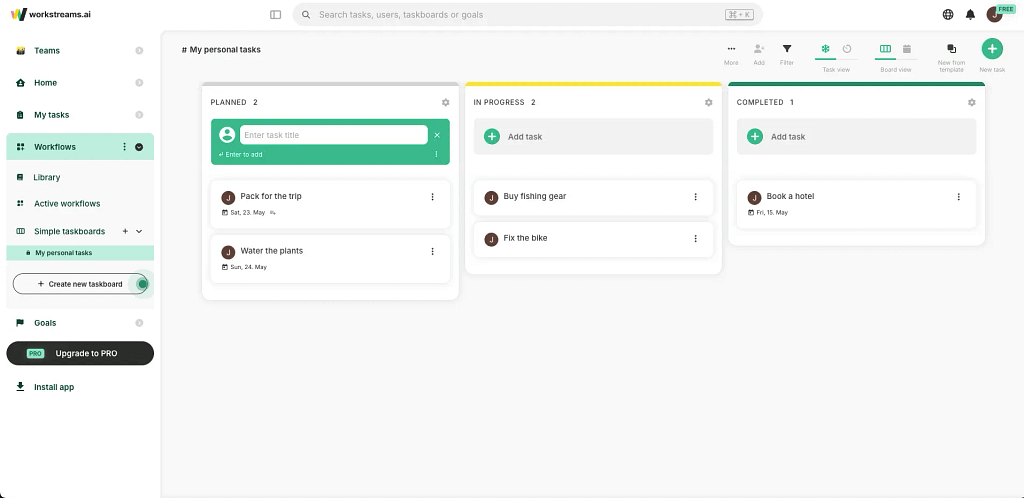Click the green New task button
Image resolution: width=1024 pixels, height=498 pixels.
pyautogui.click(x=992, y=49)
